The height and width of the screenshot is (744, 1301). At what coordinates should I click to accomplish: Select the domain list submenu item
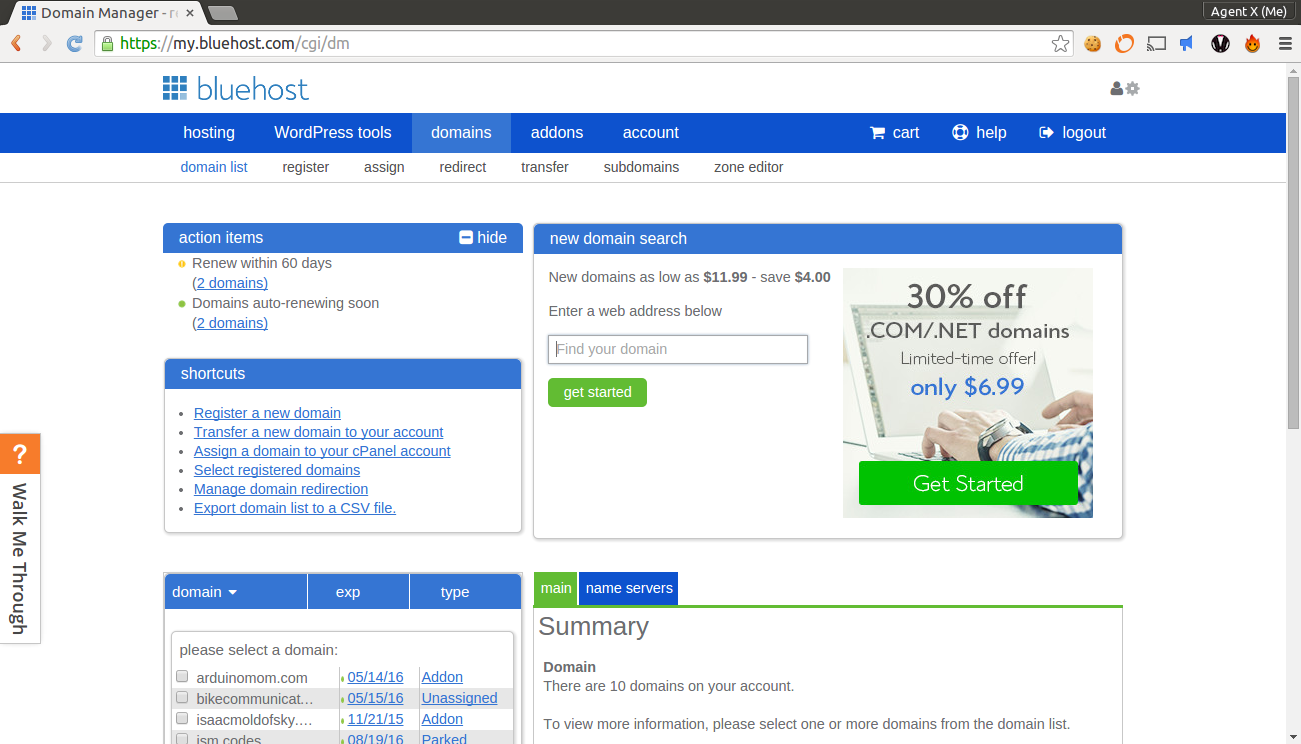point(214,167)
